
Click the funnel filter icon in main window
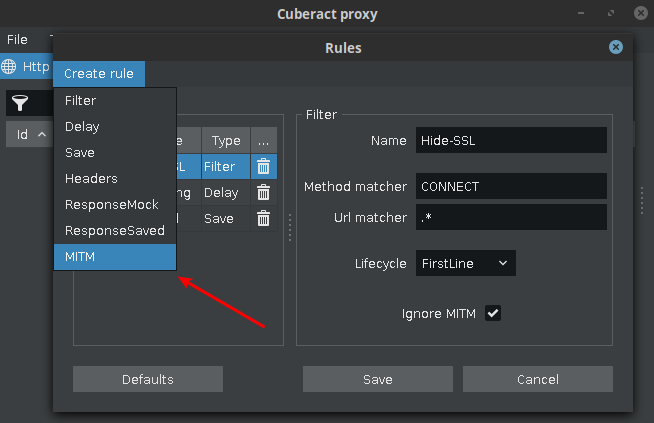(20, 102)
